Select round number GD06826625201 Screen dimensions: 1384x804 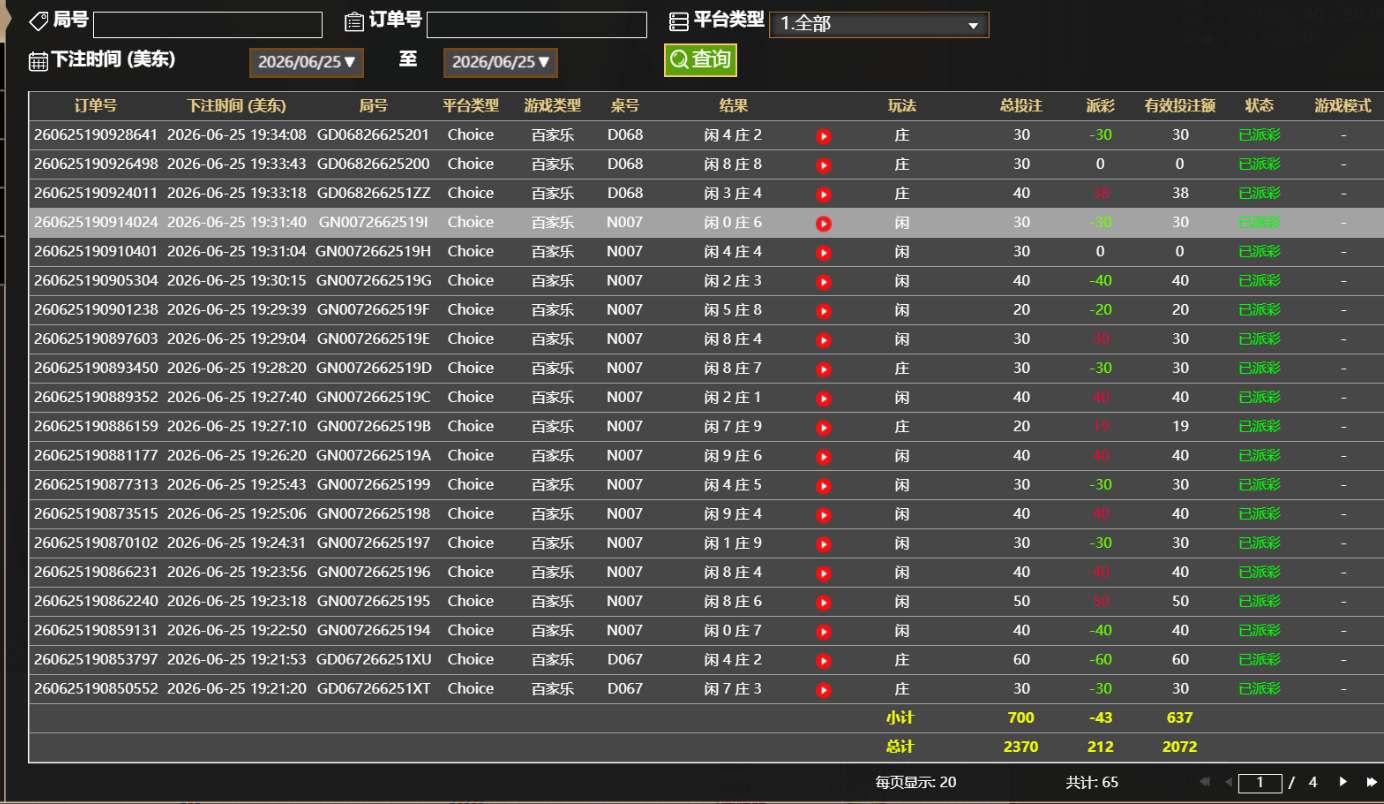pyautogui.click(x=373, y=135)
